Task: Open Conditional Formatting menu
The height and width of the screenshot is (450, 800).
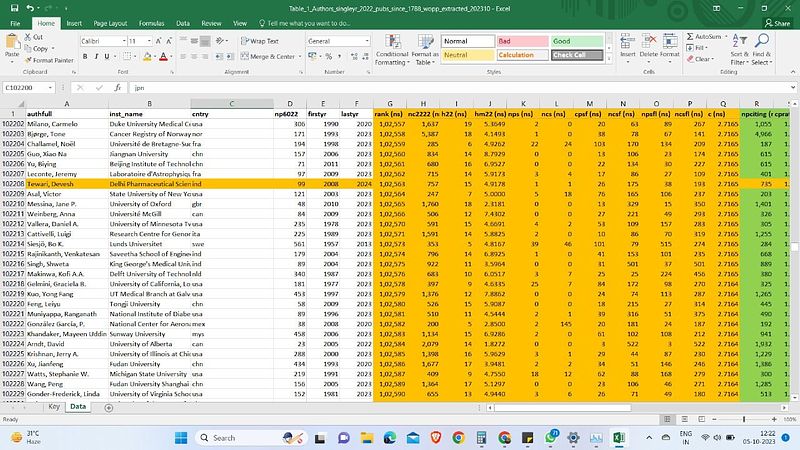Action: [x=392, y=49]
